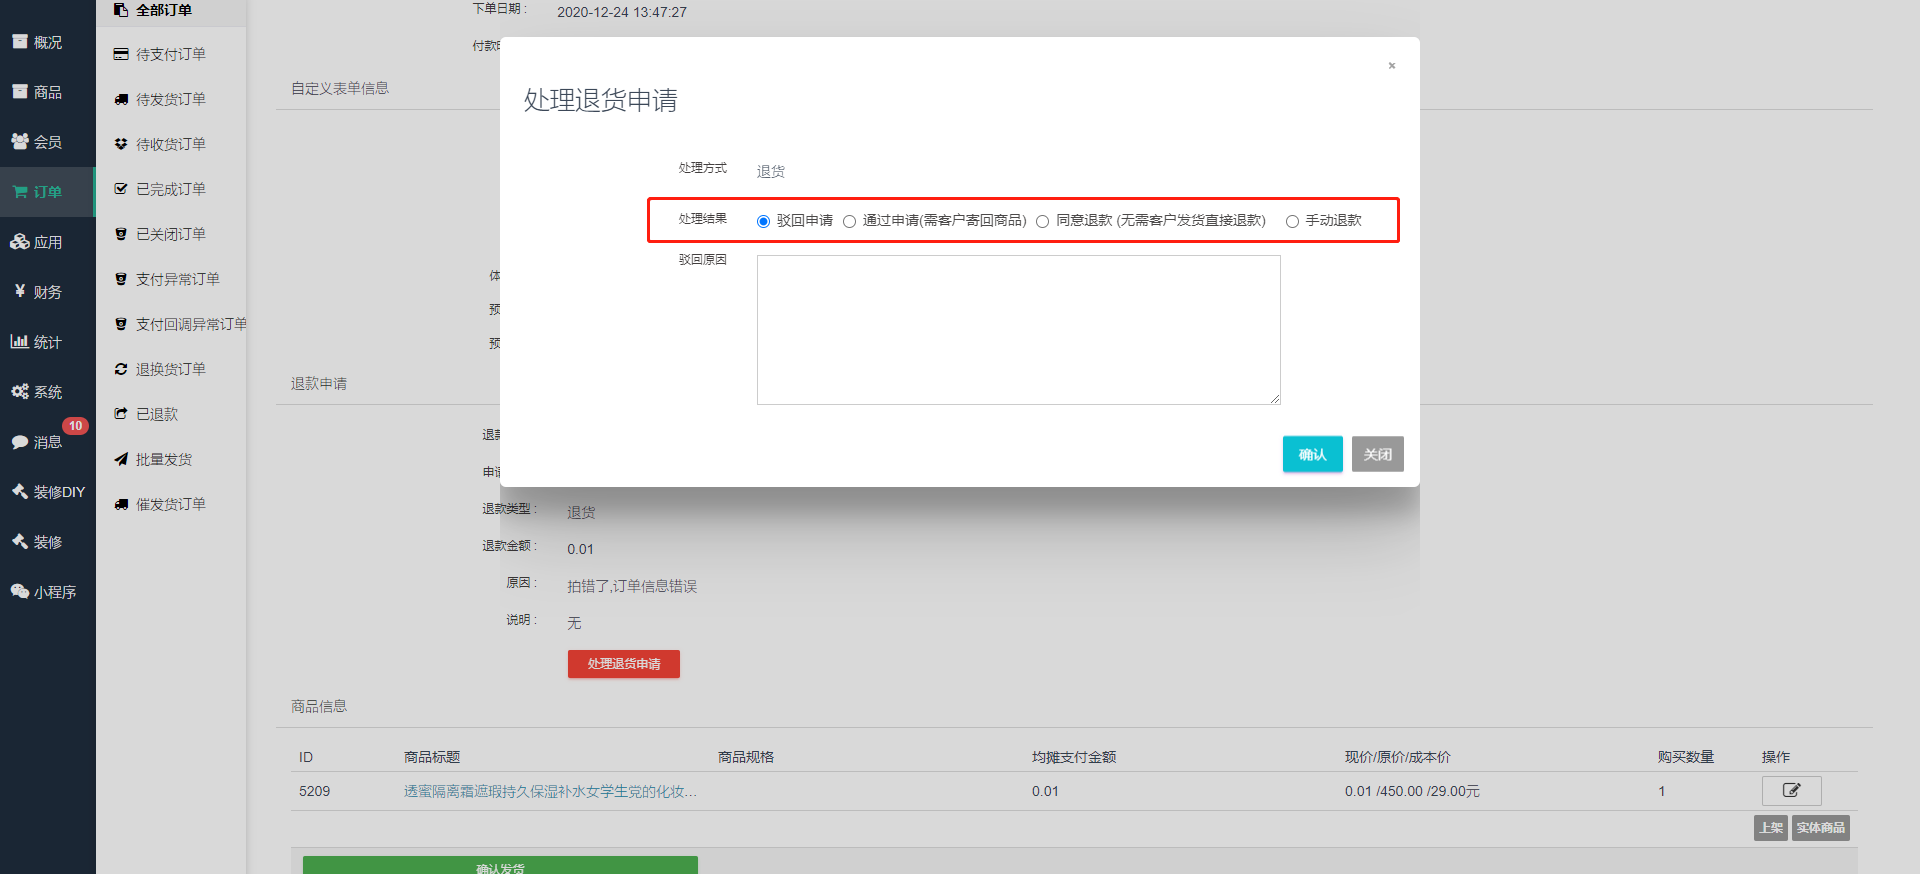Select 同意退款 (无需客户发货直接退款) radio option
This screenshot has width=1920, height=874.
pyautogui.click(x=1042, y=222)
